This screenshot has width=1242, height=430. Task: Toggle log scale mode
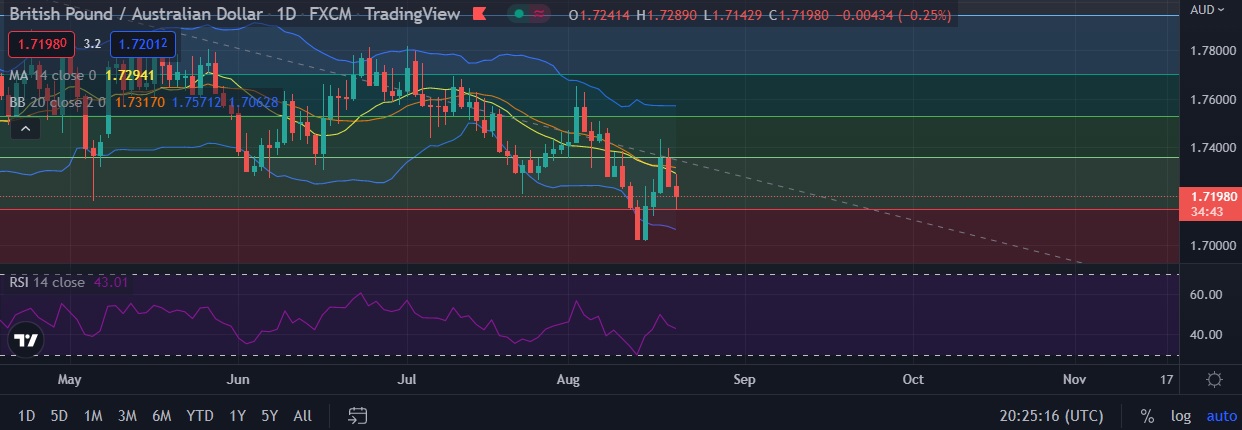point(1181,416)
